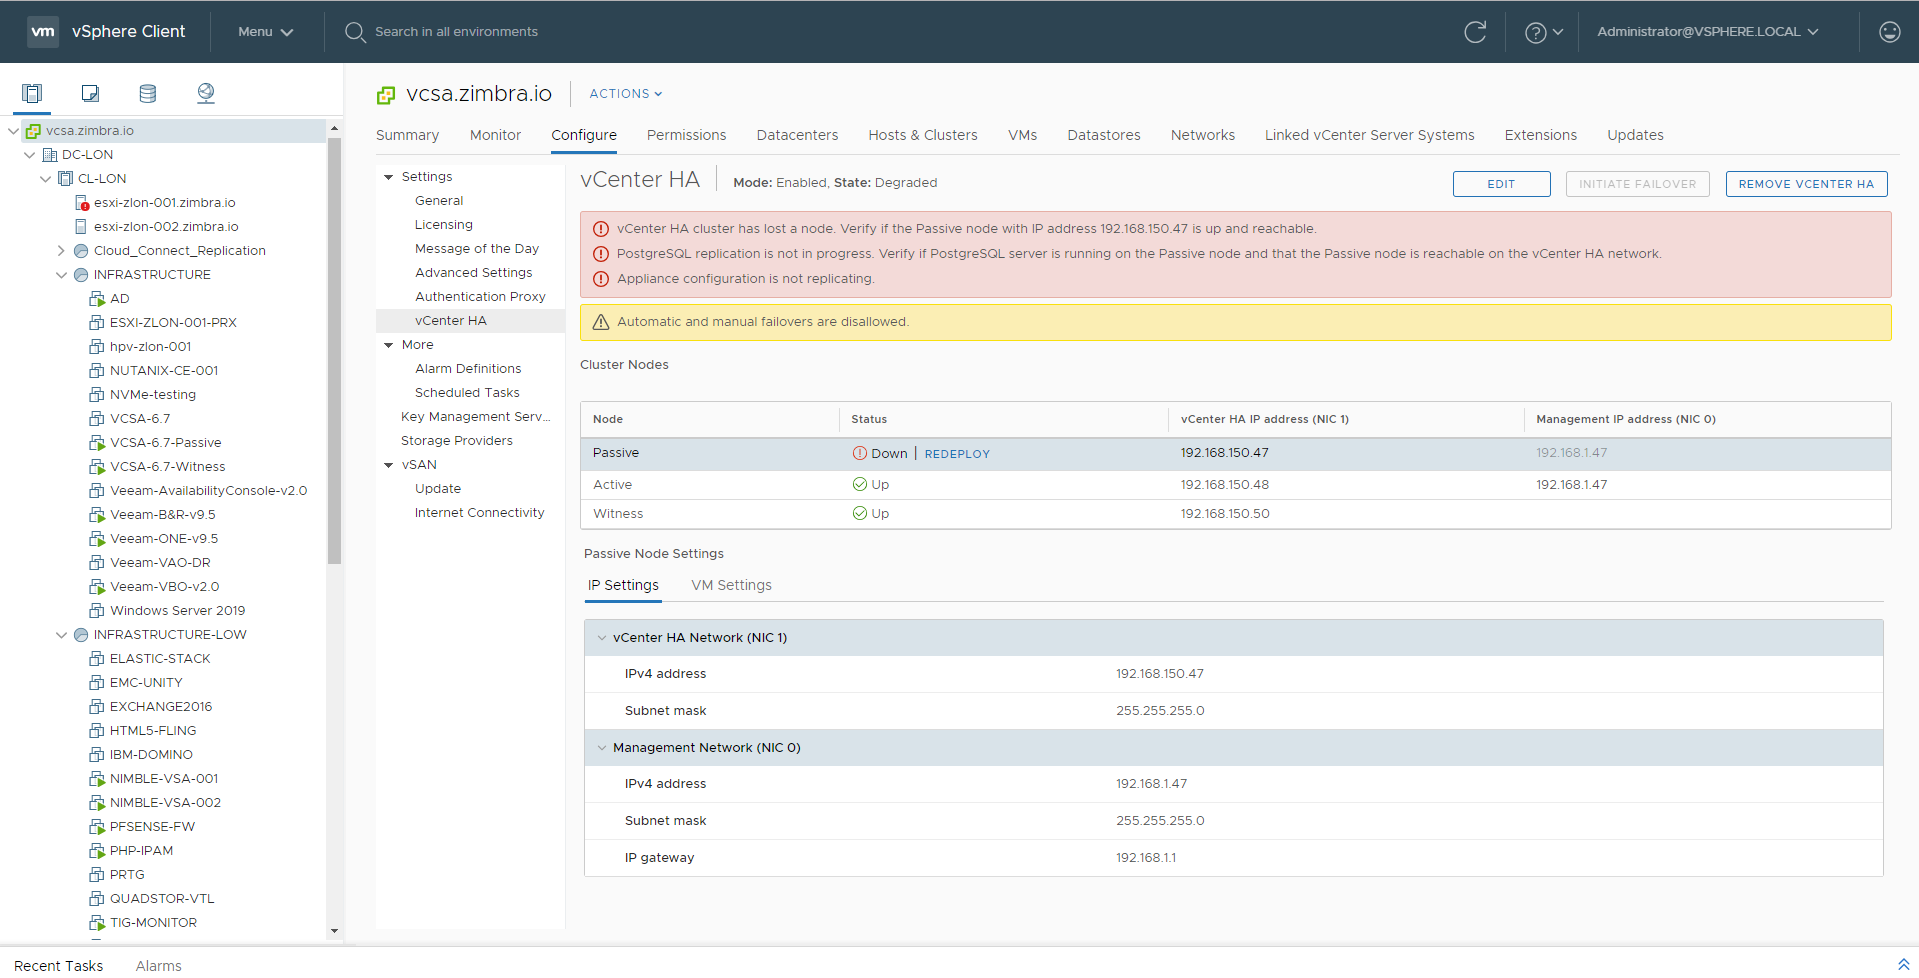1919x978 pixels.
Task: Click the REDEPLOY link for Passive node
Action: [x=957, y=454]
